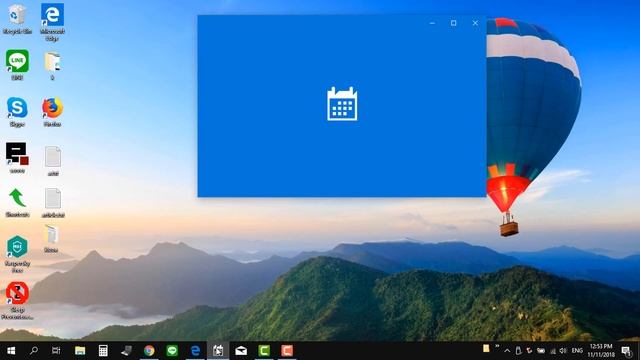The image size is (640, 360).
Task: Click the gray device icon after Calculator on taskbar
Action: pyautogui.click(x=126, y=351)
